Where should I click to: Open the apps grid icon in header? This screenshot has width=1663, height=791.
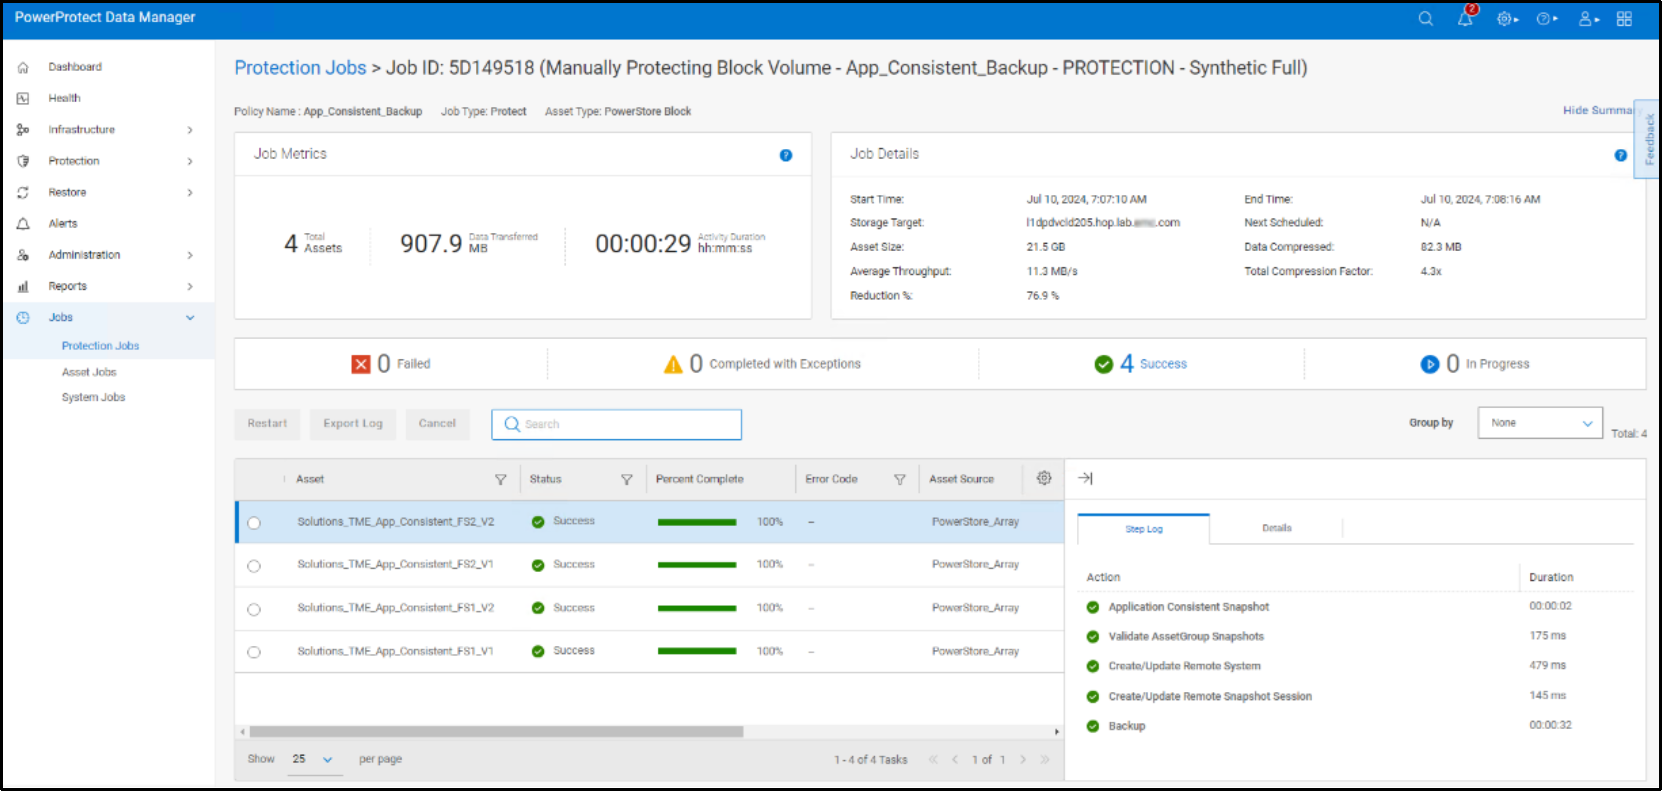pos(1624,19)
